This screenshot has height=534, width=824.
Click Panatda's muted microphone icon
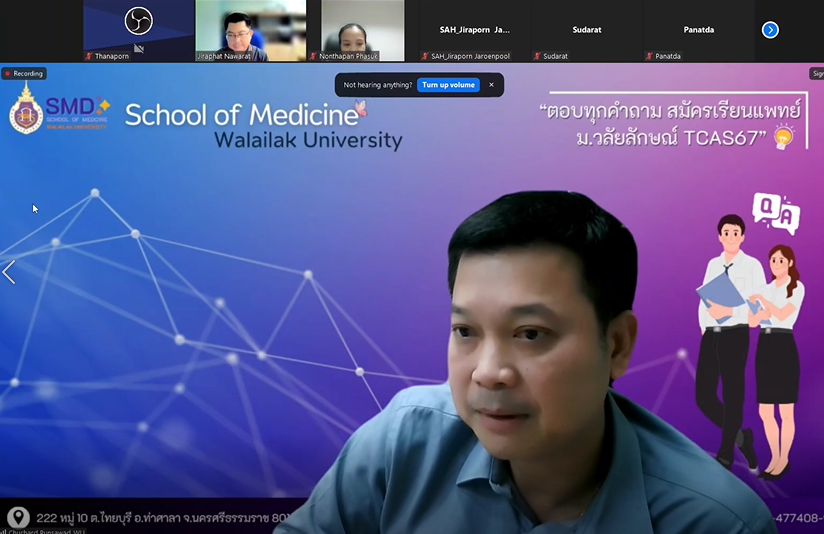648,56
